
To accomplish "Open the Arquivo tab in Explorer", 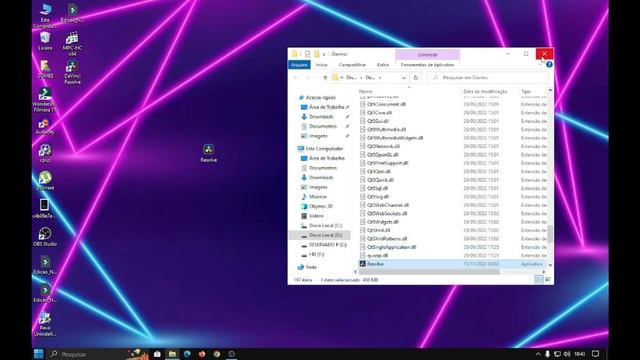I will 299,65.
